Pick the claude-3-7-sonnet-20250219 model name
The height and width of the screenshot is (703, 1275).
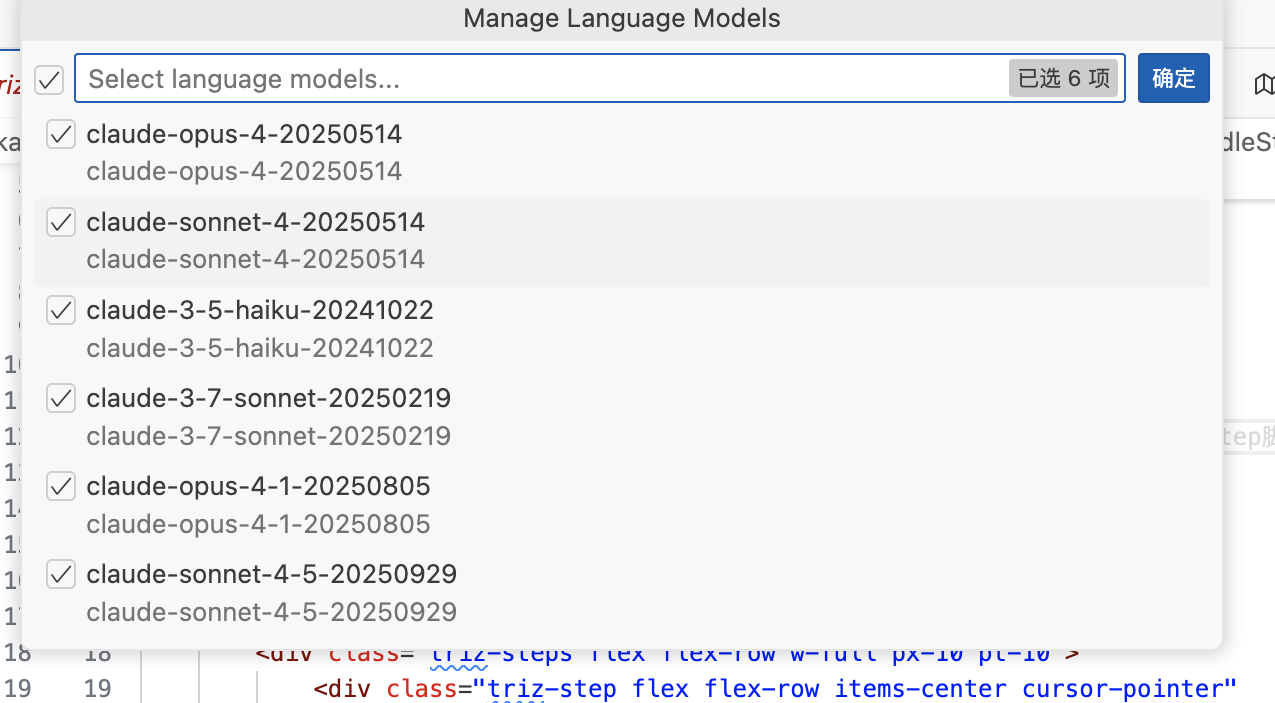pos(268,398)
